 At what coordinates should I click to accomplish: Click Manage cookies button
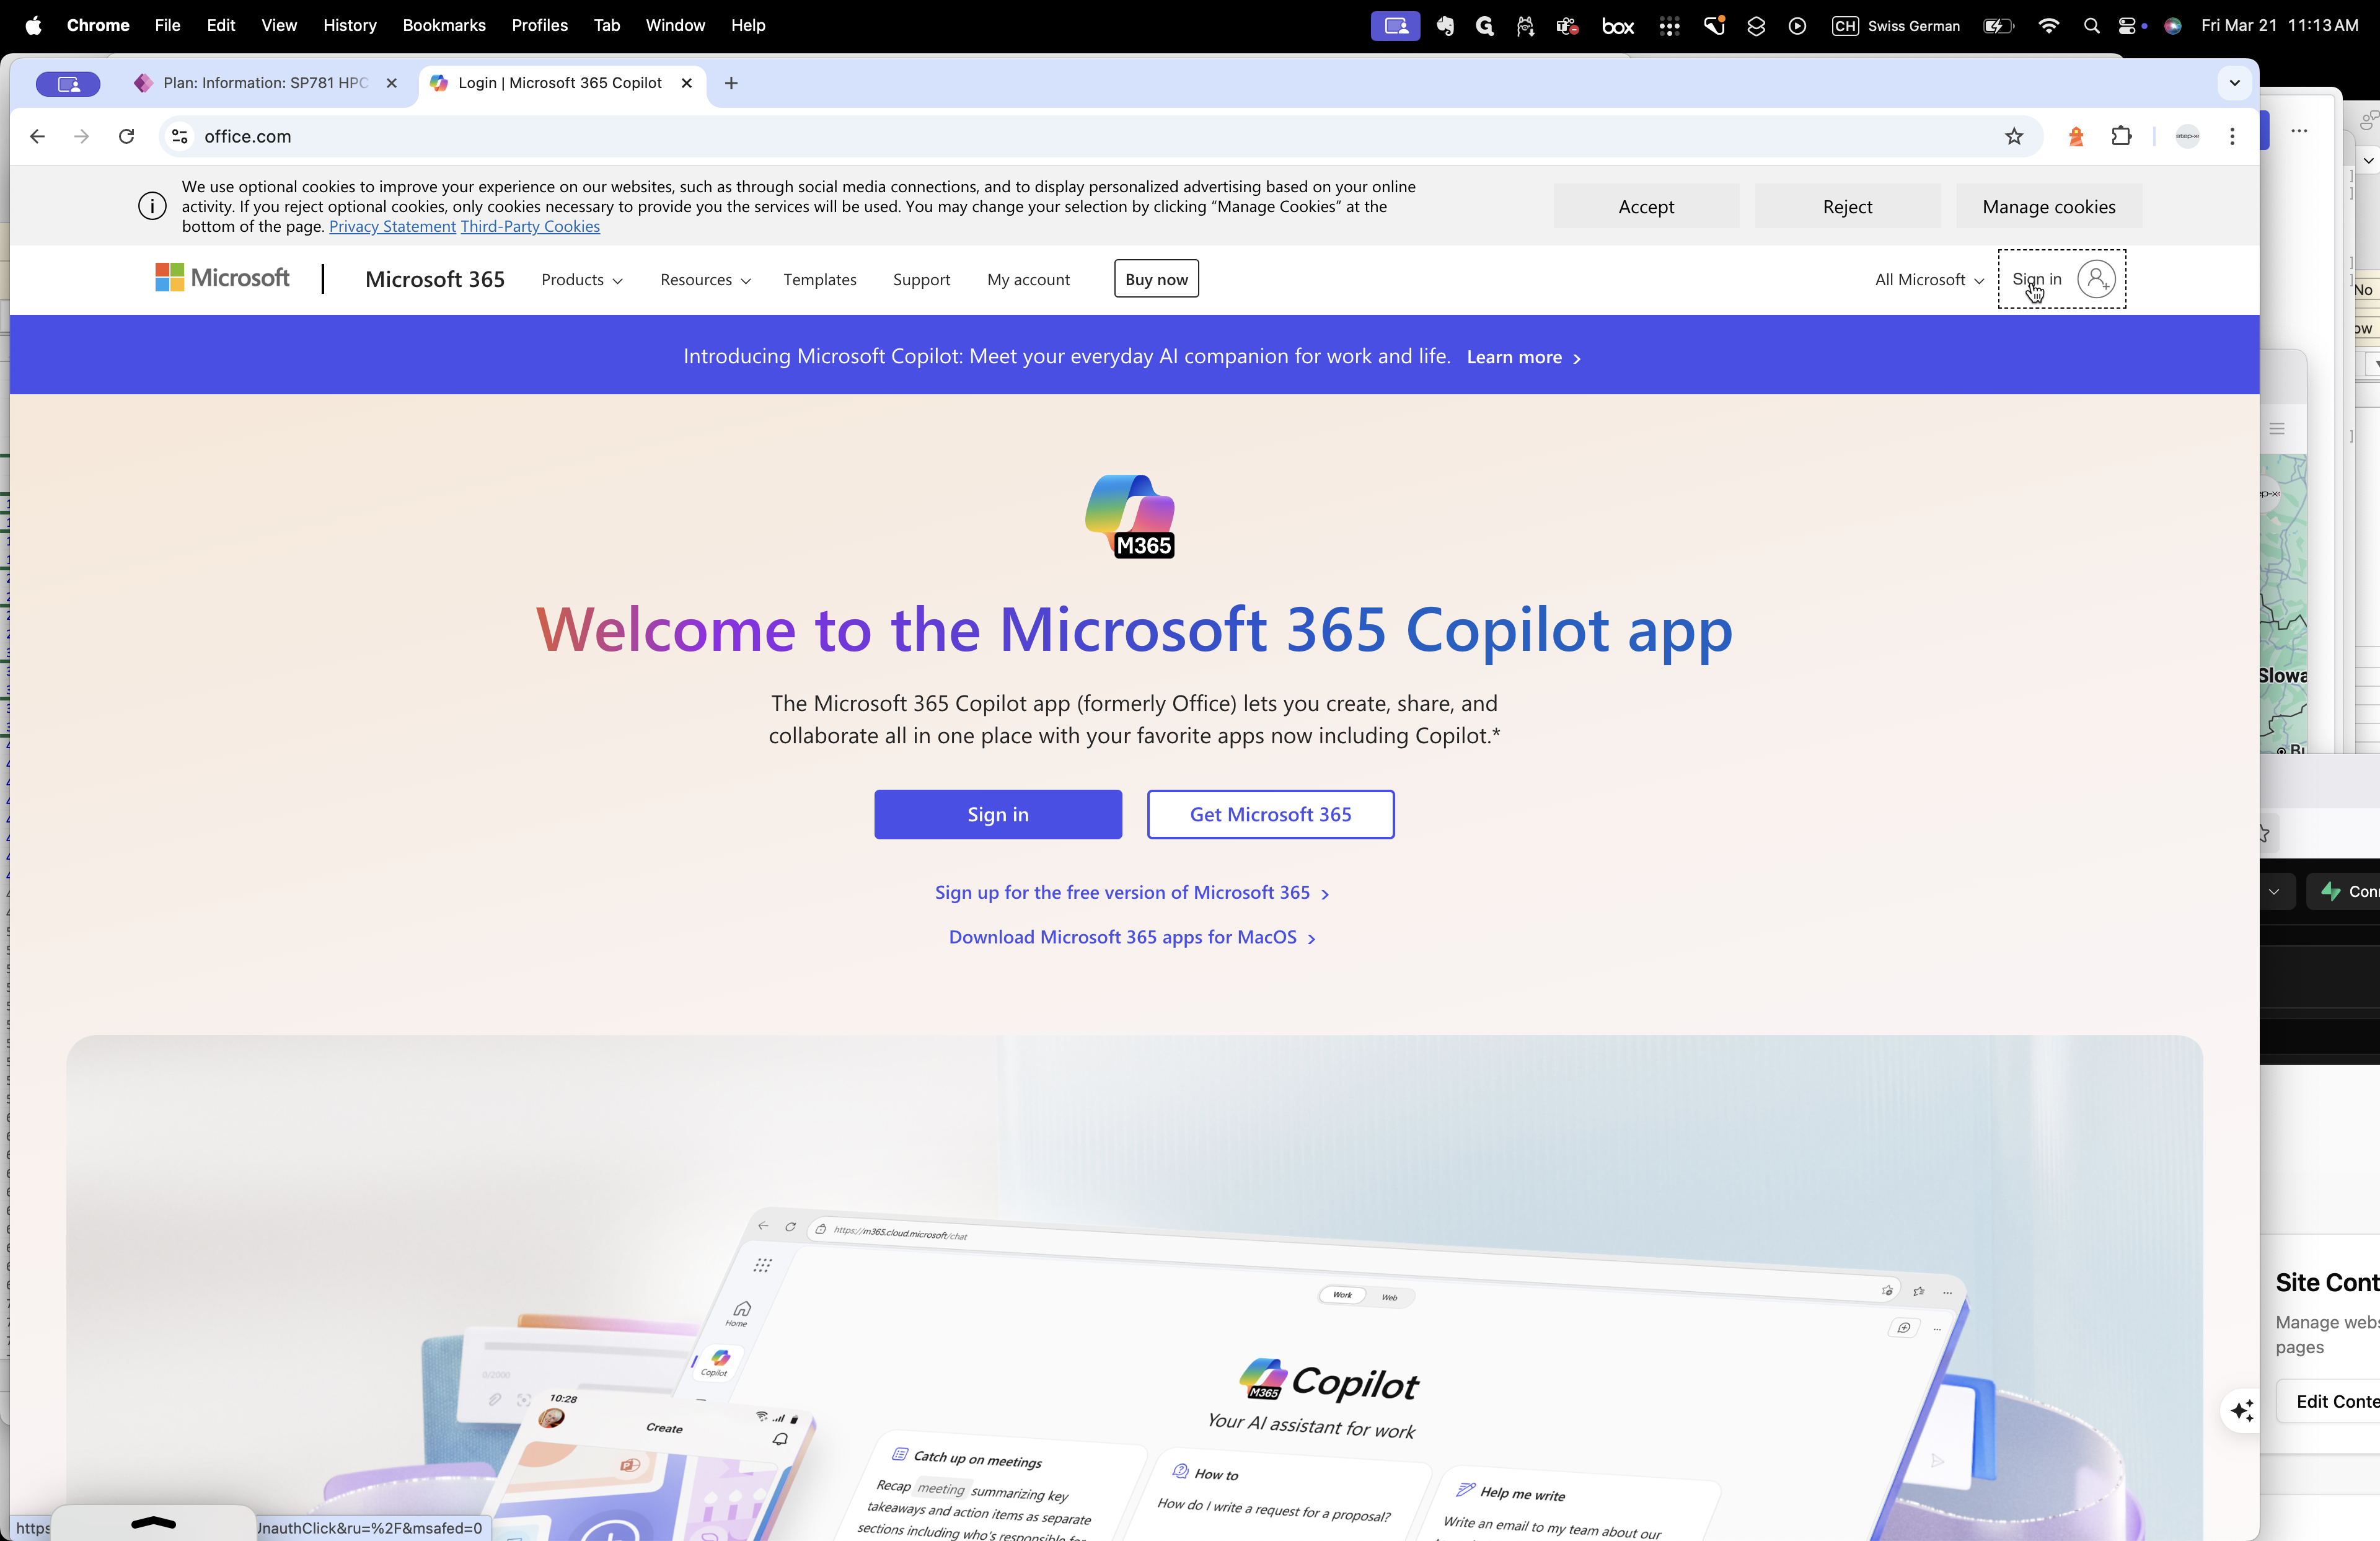(x=2049, y=206)
